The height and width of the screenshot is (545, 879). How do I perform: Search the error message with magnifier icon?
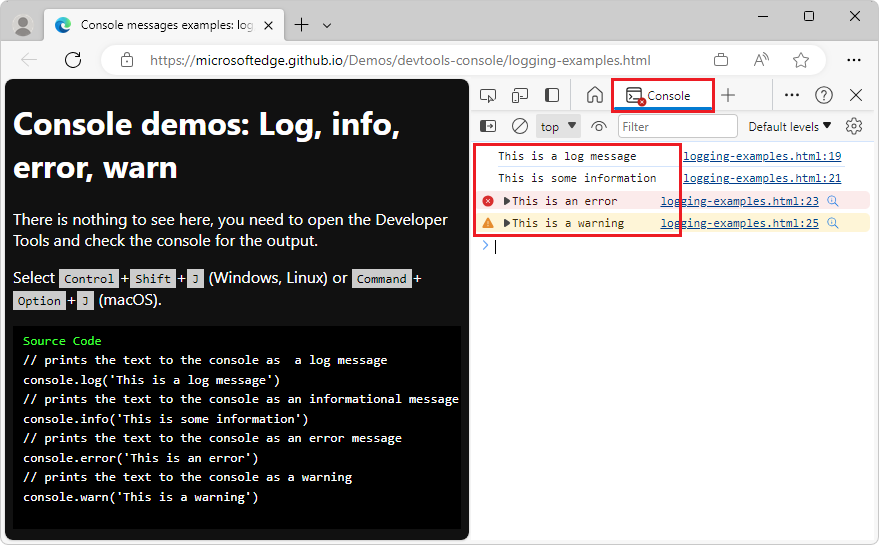pos(833,201)
